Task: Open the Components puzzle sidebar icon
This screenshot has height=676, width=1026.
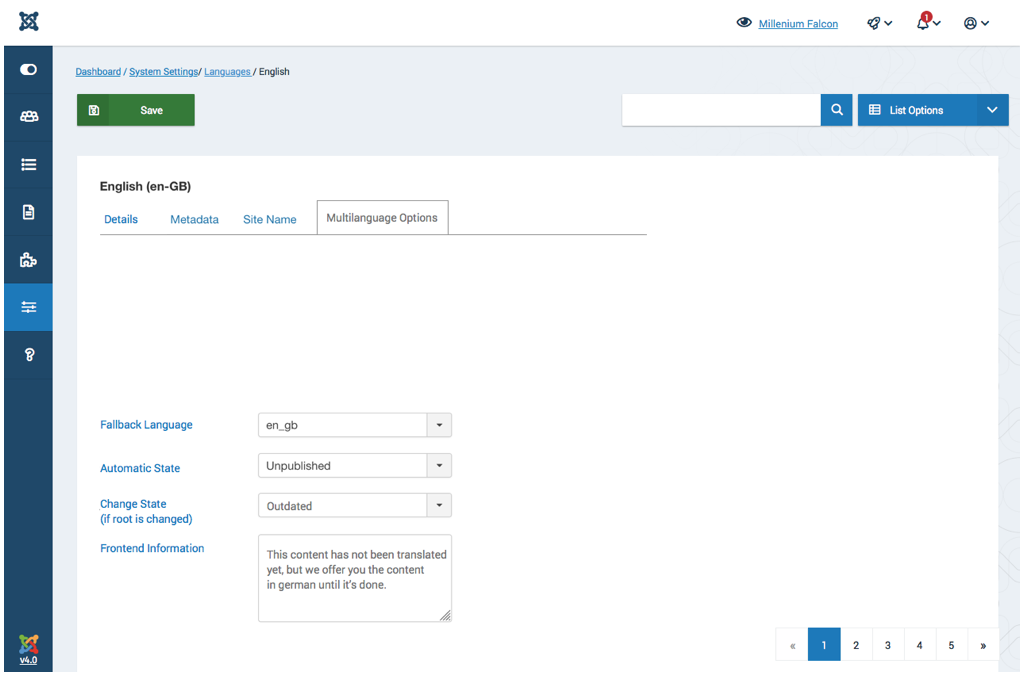Action: 28,260
